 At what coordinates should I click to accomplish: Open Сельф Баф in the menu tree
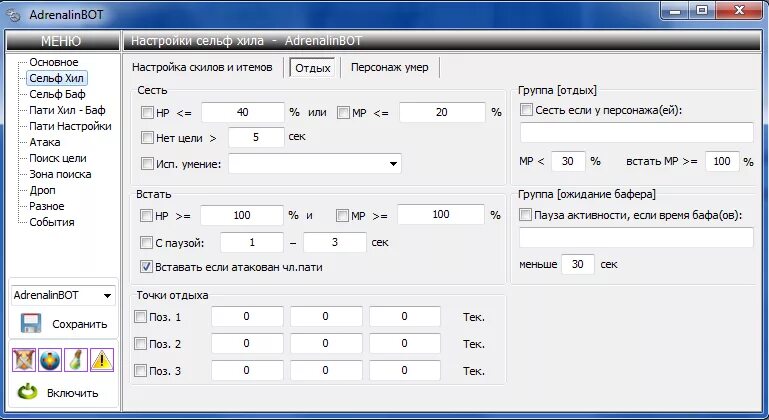pyautogui.click(x=57, y=94)
